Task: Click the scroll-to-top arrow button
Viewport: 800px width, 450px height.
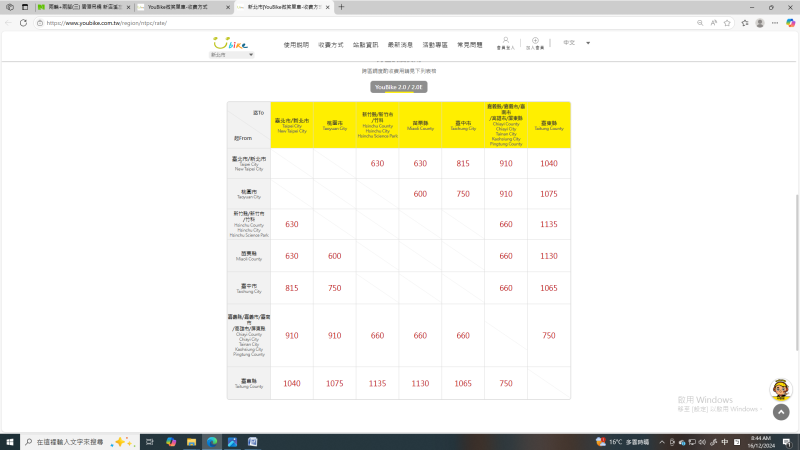Action: [781, 412]
